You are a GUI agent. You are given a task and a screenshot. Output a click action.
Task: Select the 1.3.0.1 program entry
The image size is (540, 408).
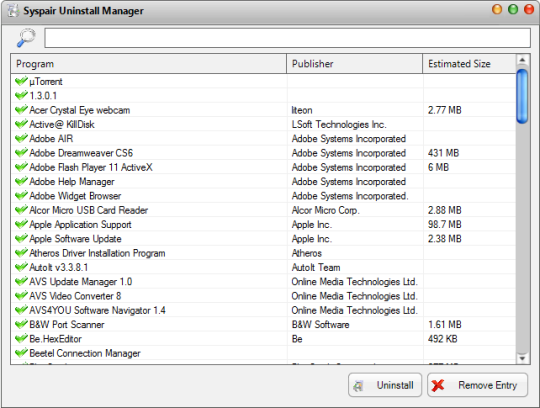pos(43,96)
